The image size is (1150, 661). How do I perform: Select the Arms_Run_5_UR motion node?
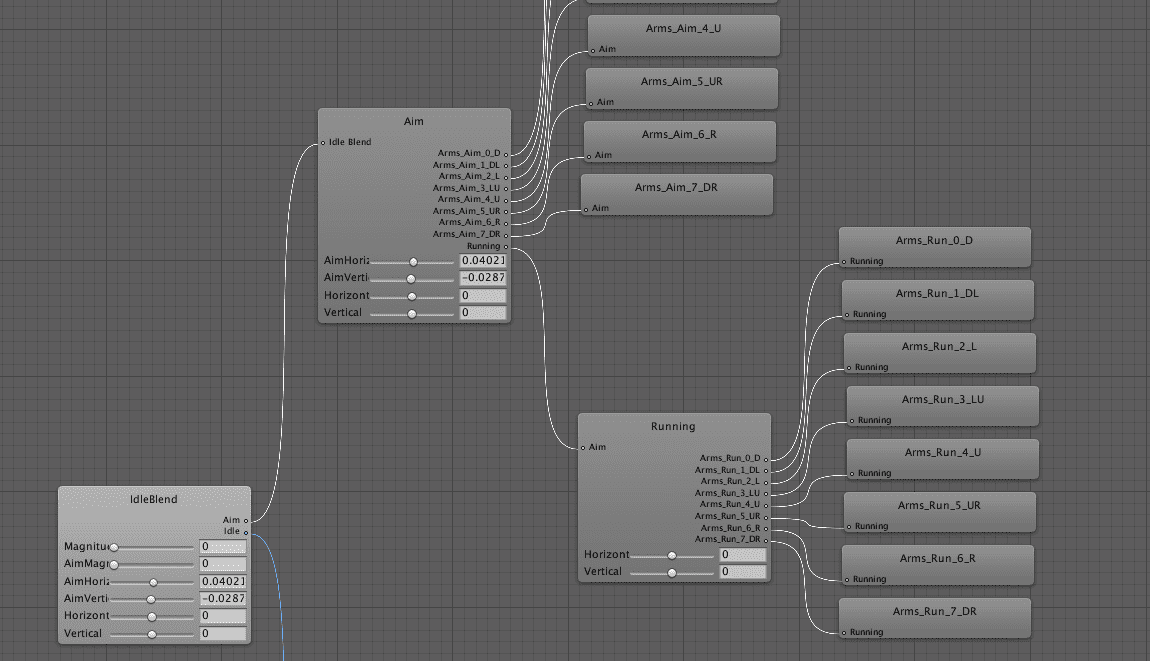[x=939, y=505]
